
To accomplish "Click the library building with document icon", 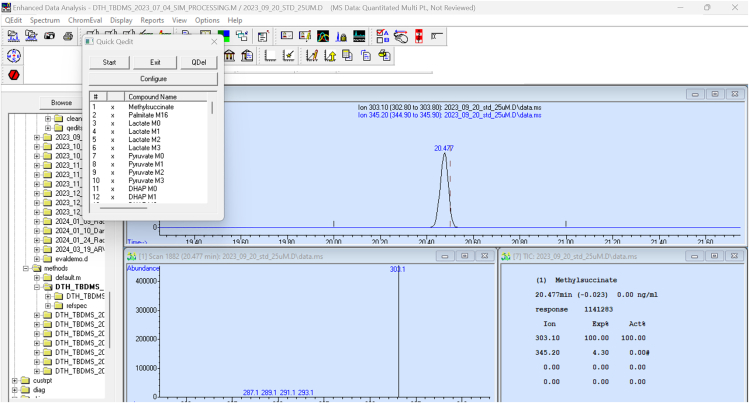I will (x=247, y=55).
